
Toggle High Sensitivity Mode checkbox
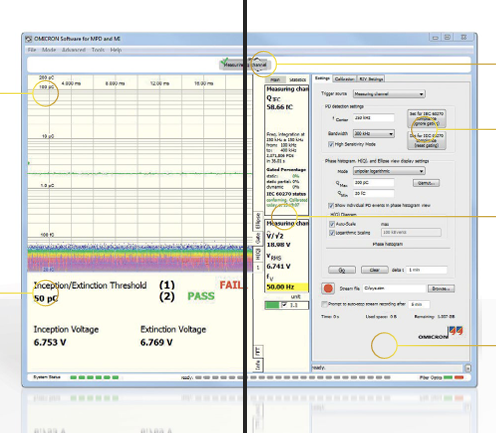[331, 144]
